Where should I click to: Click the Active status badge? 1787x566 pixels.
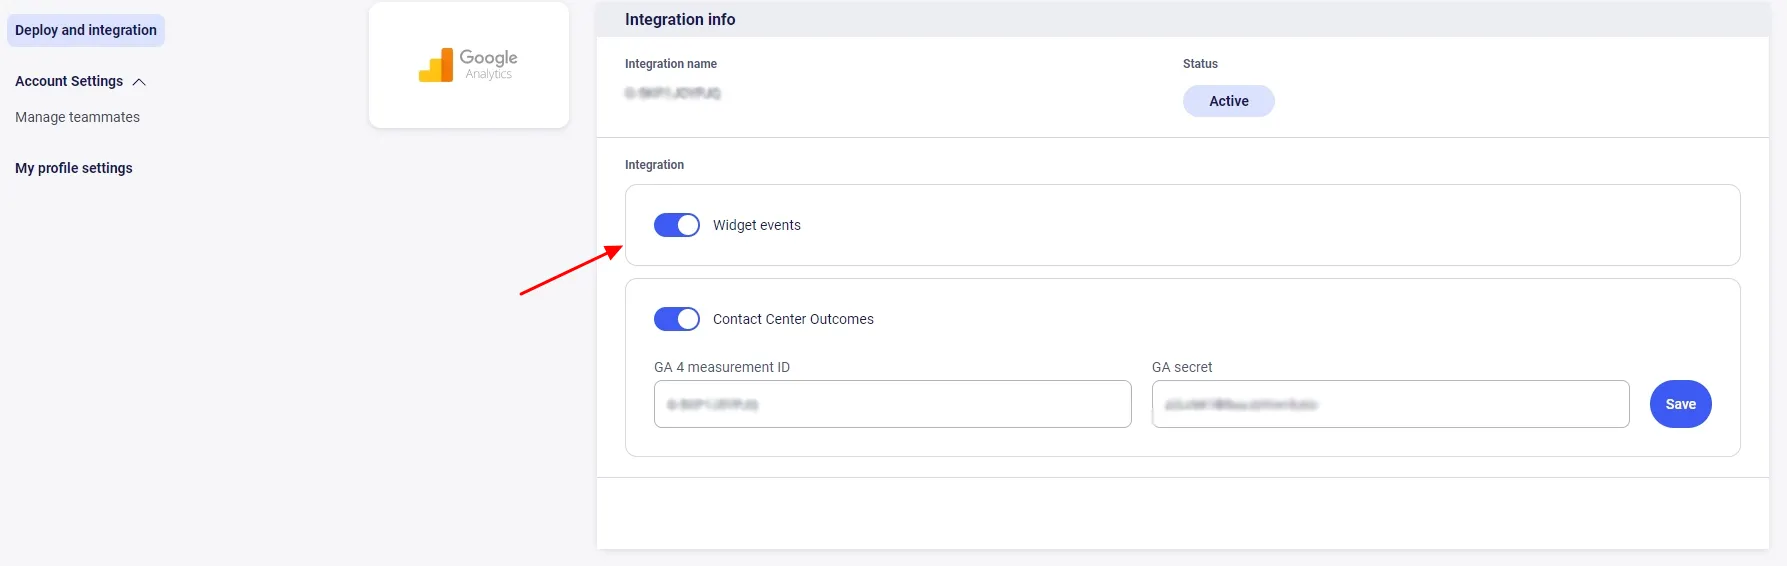pyautogui.click(x=1228, y=101)
